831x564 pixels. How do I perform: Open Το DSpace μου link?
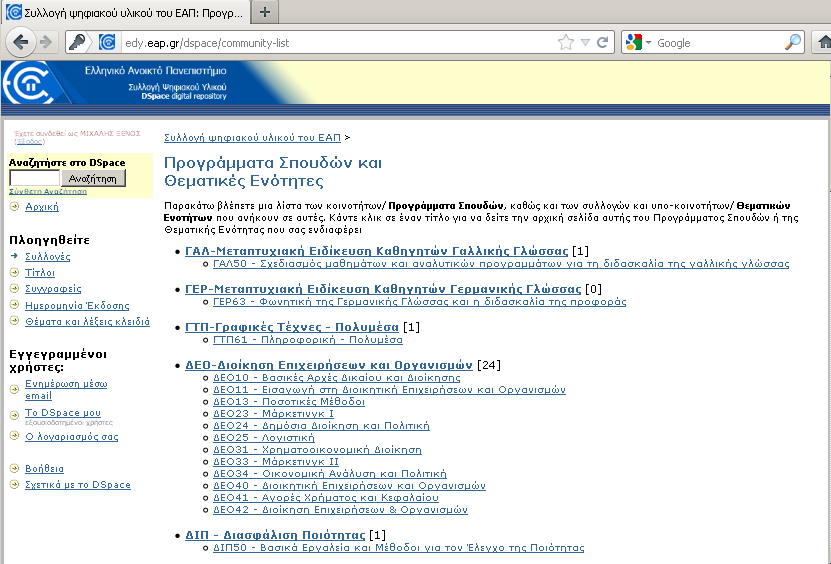[63, 412]
